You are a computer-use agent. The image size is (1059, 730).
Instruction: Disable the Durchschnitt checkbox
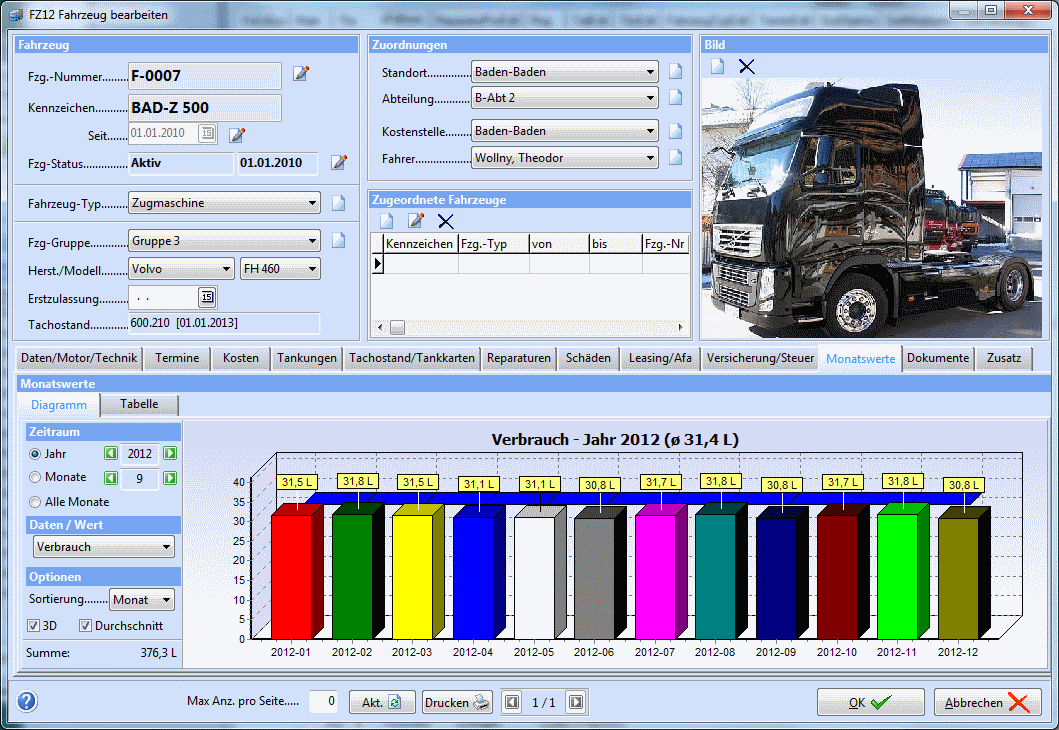(x=86, y=626)
